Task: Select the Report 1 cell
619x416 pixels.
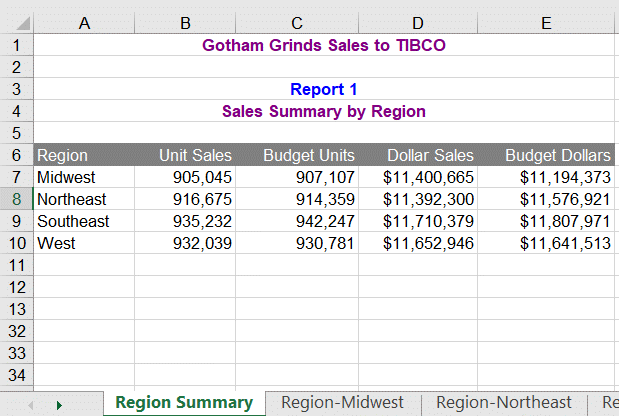Action: [324, 89]
